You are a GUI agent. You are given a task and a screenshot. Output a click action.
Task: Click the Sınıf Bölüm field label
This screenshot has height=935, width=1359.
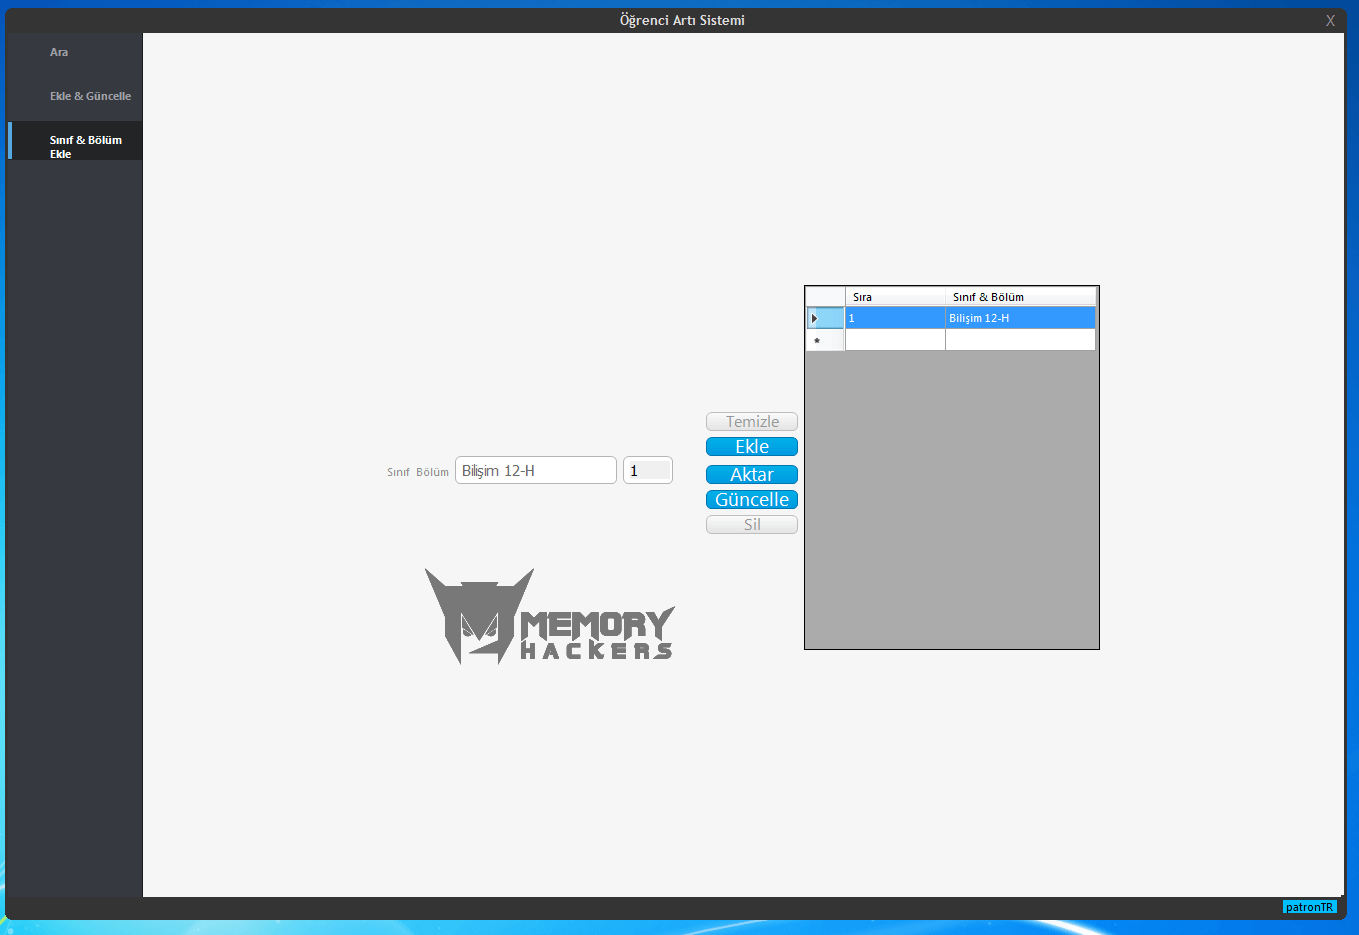418,472
